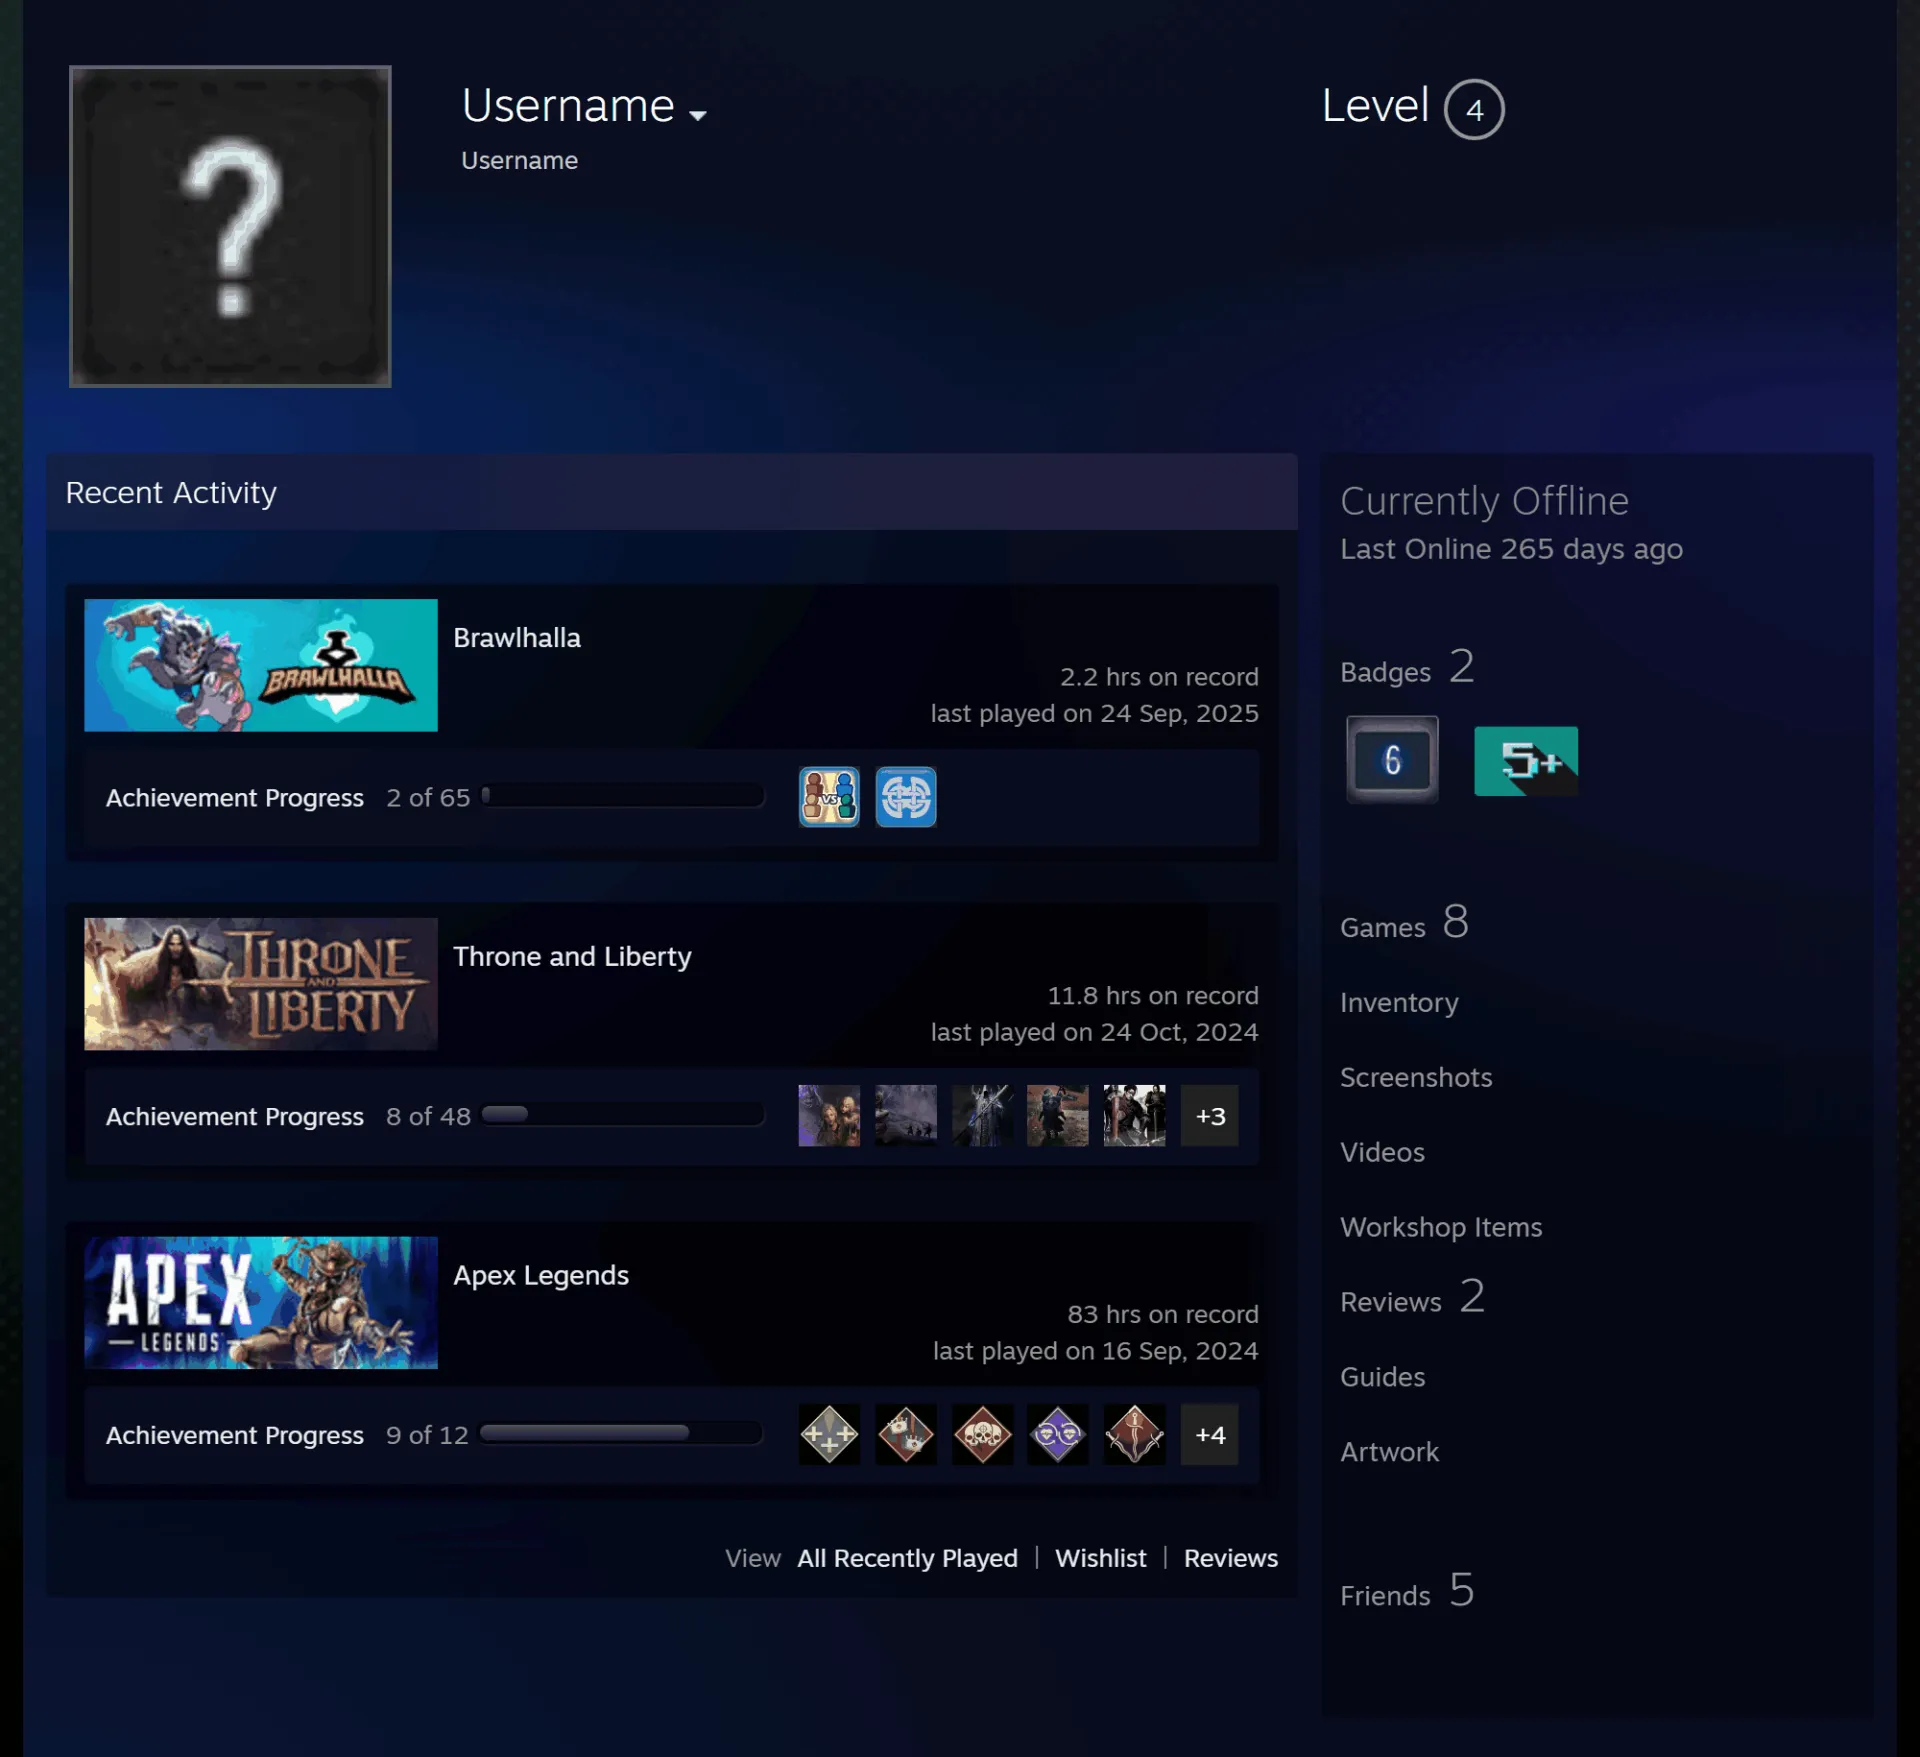1920x1757 pixels.
Task: Open the fifth Throne and Liberty achievement icon
Action: (x=1135, y=1115)
